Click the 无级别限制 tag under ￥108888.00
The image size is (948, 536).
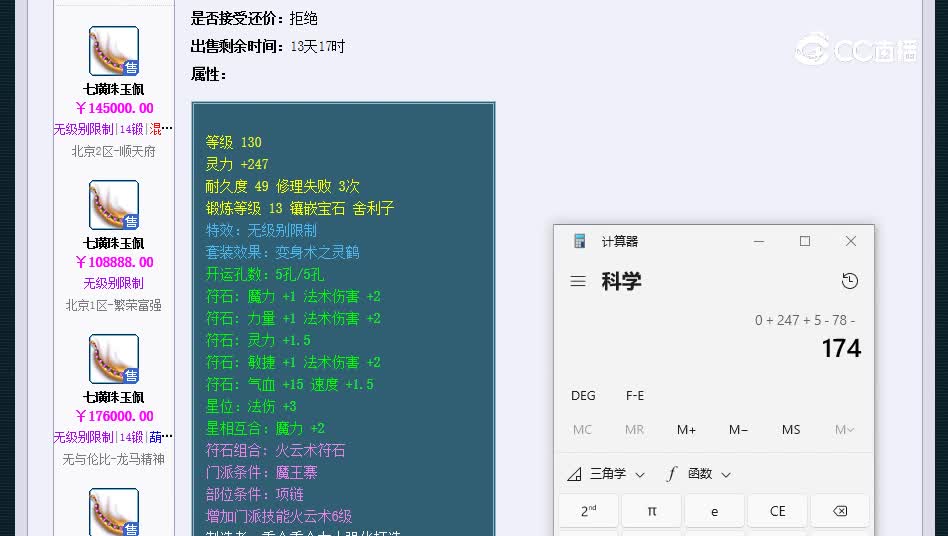pyautogui.click(x=114, y=283)
